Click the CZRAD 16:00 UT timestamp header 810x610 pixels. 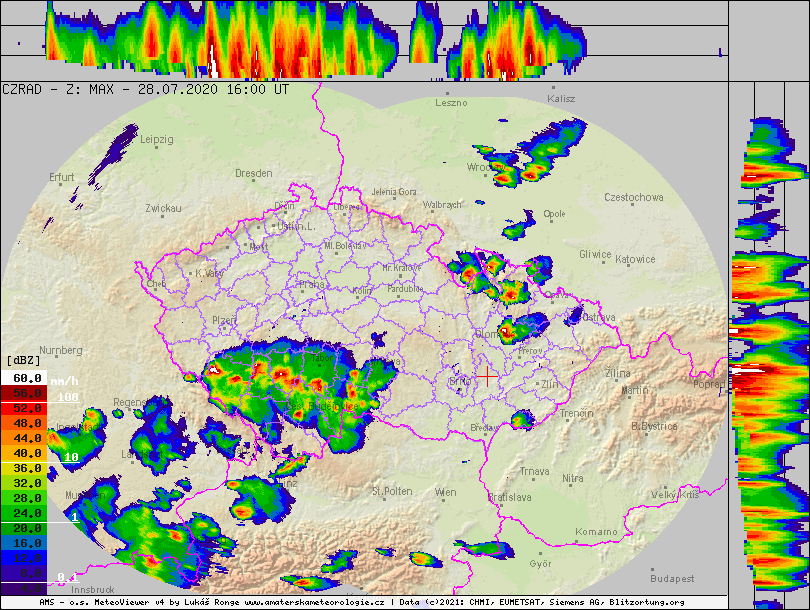click(x=146, y=89)
